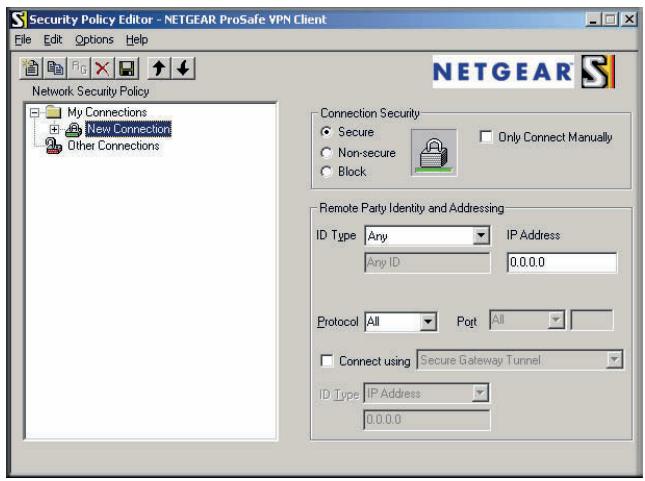This screenshot has width=645, height=481.
Task: Move connection up with up arrow
Action: tap(159, 68)
